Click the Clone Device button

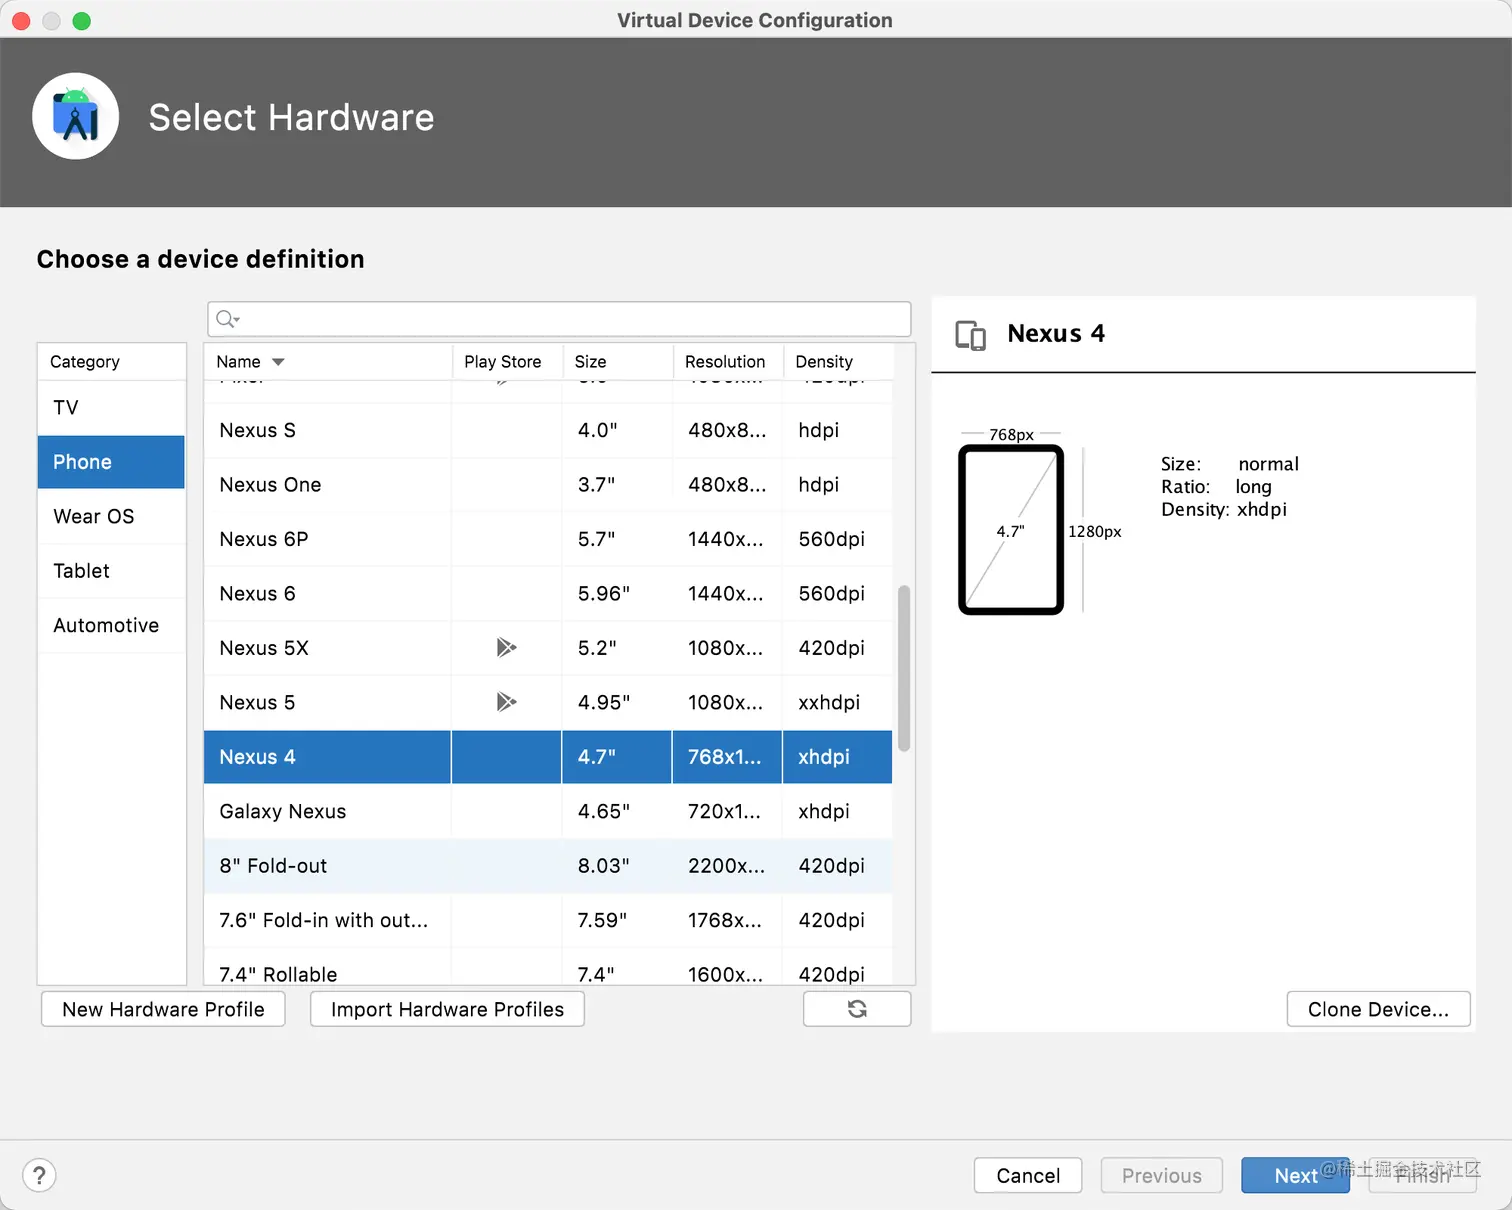click(x=1378, y=1009)
